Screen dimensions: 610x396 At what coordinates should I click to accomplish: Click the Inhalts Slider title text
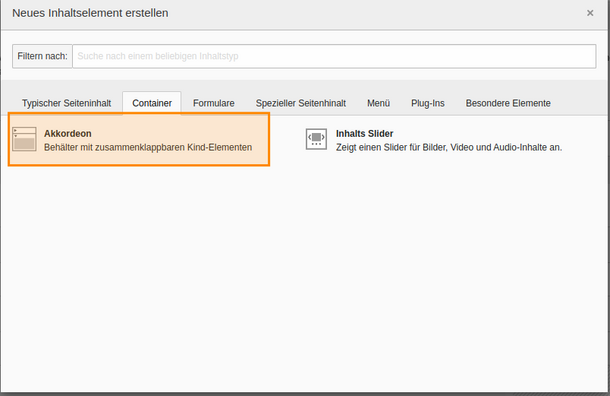tap(365, 133)
